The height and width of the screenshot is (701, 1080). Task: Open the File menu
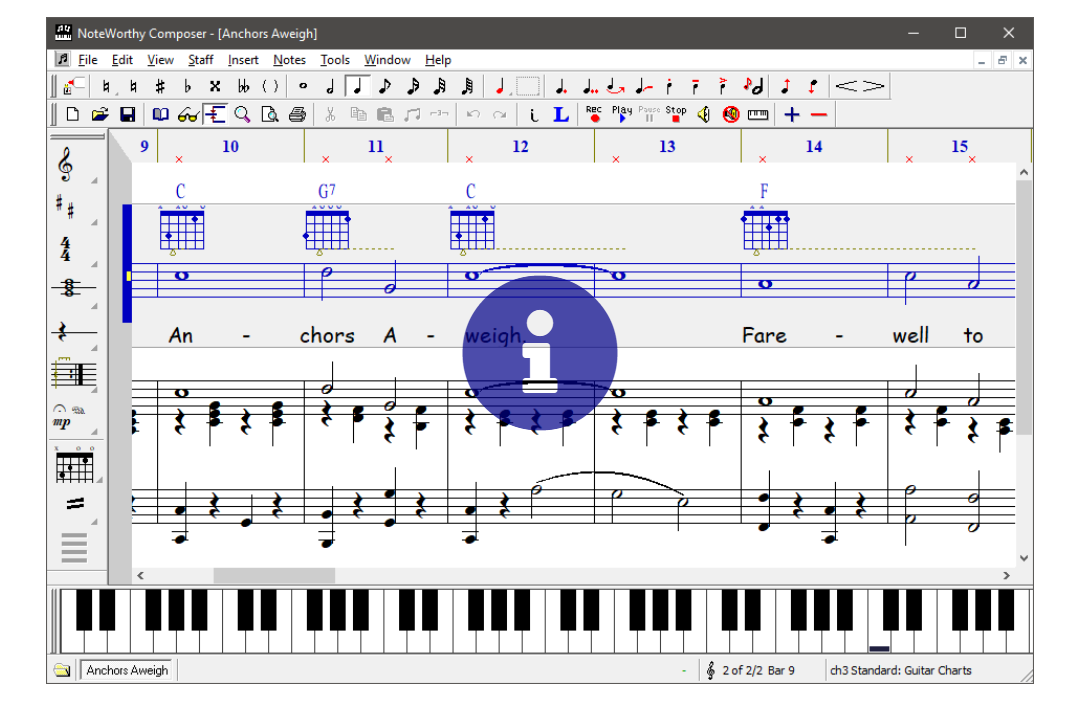(87, 60)
